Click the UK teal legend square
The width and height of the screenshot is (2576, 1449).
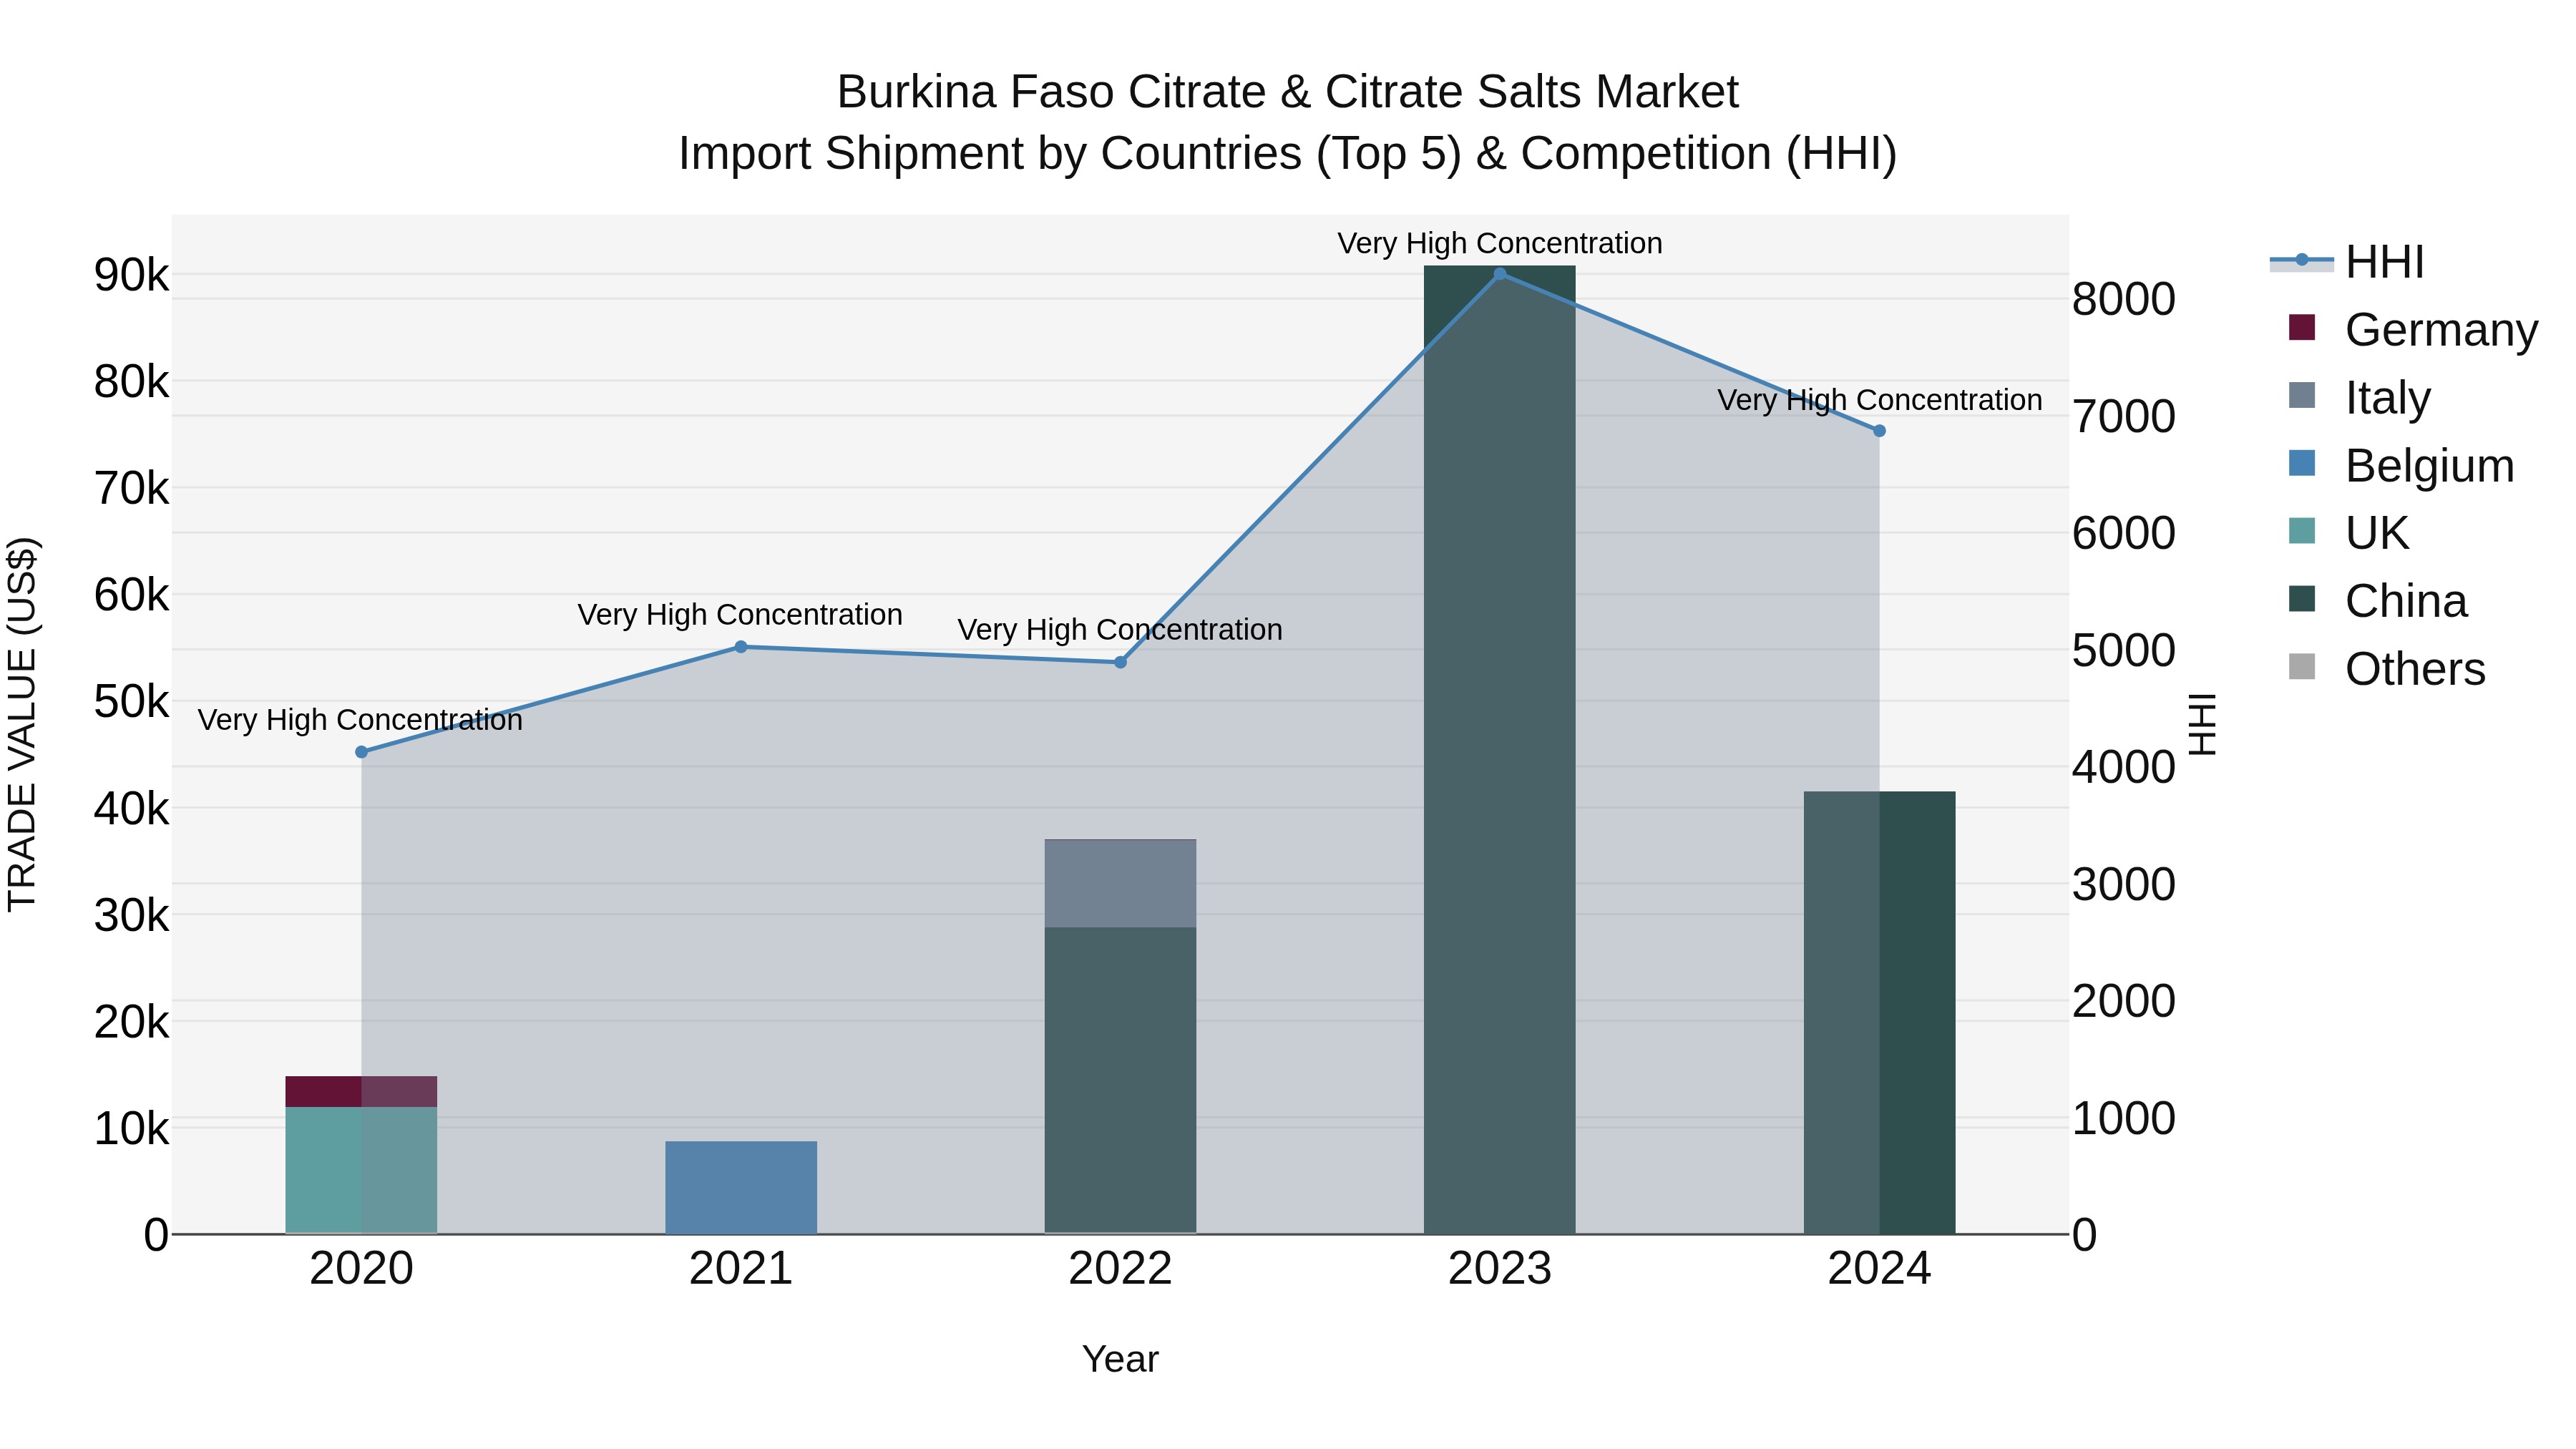click(2302, 531)
